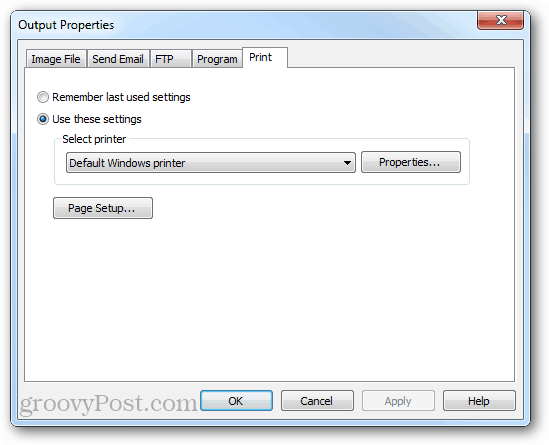
Task: Click the Use these settings label text
Action: [97, 119]
